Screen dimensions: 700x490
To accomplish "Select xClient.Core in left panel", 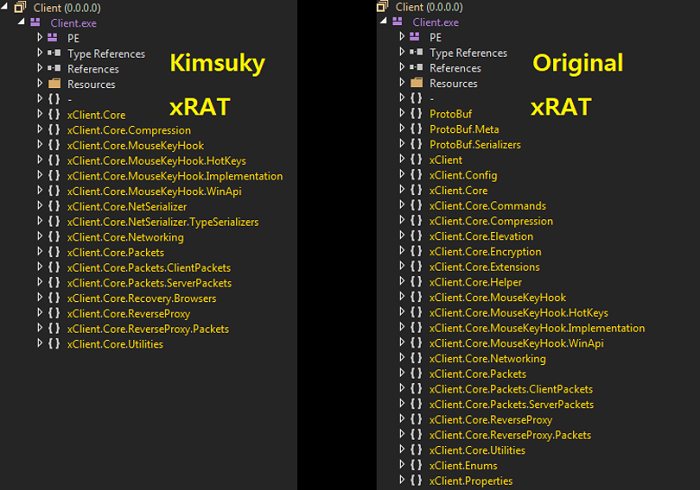I will pos(96,115).
